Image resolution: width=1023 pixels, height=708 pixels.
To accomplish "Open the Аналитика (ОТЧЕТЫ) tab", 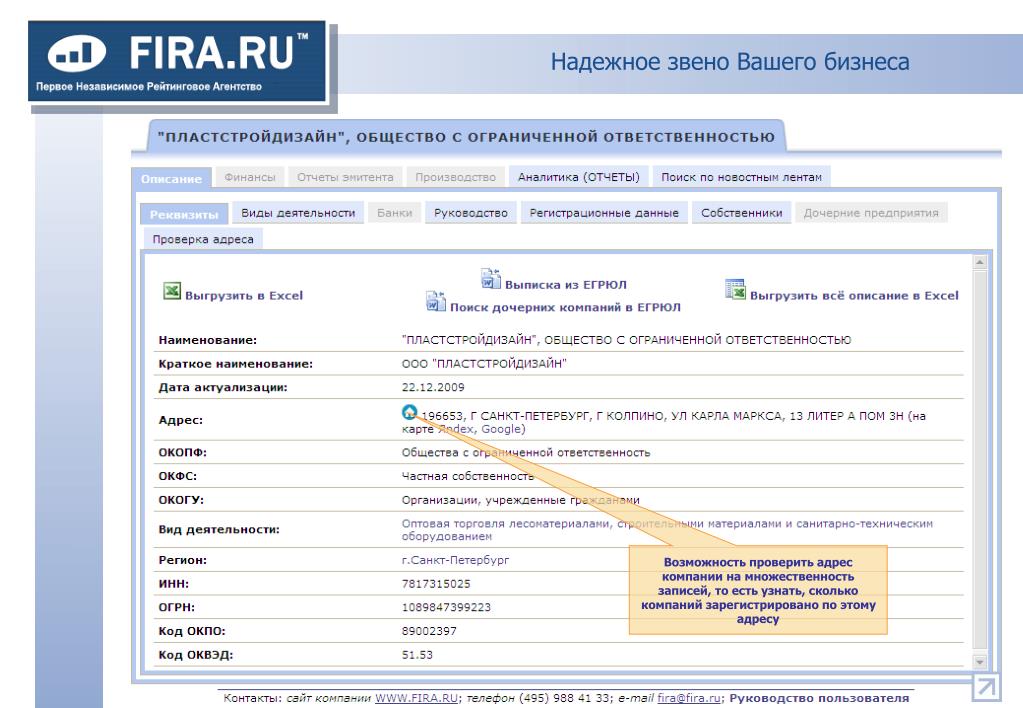I will click(579, 177).
